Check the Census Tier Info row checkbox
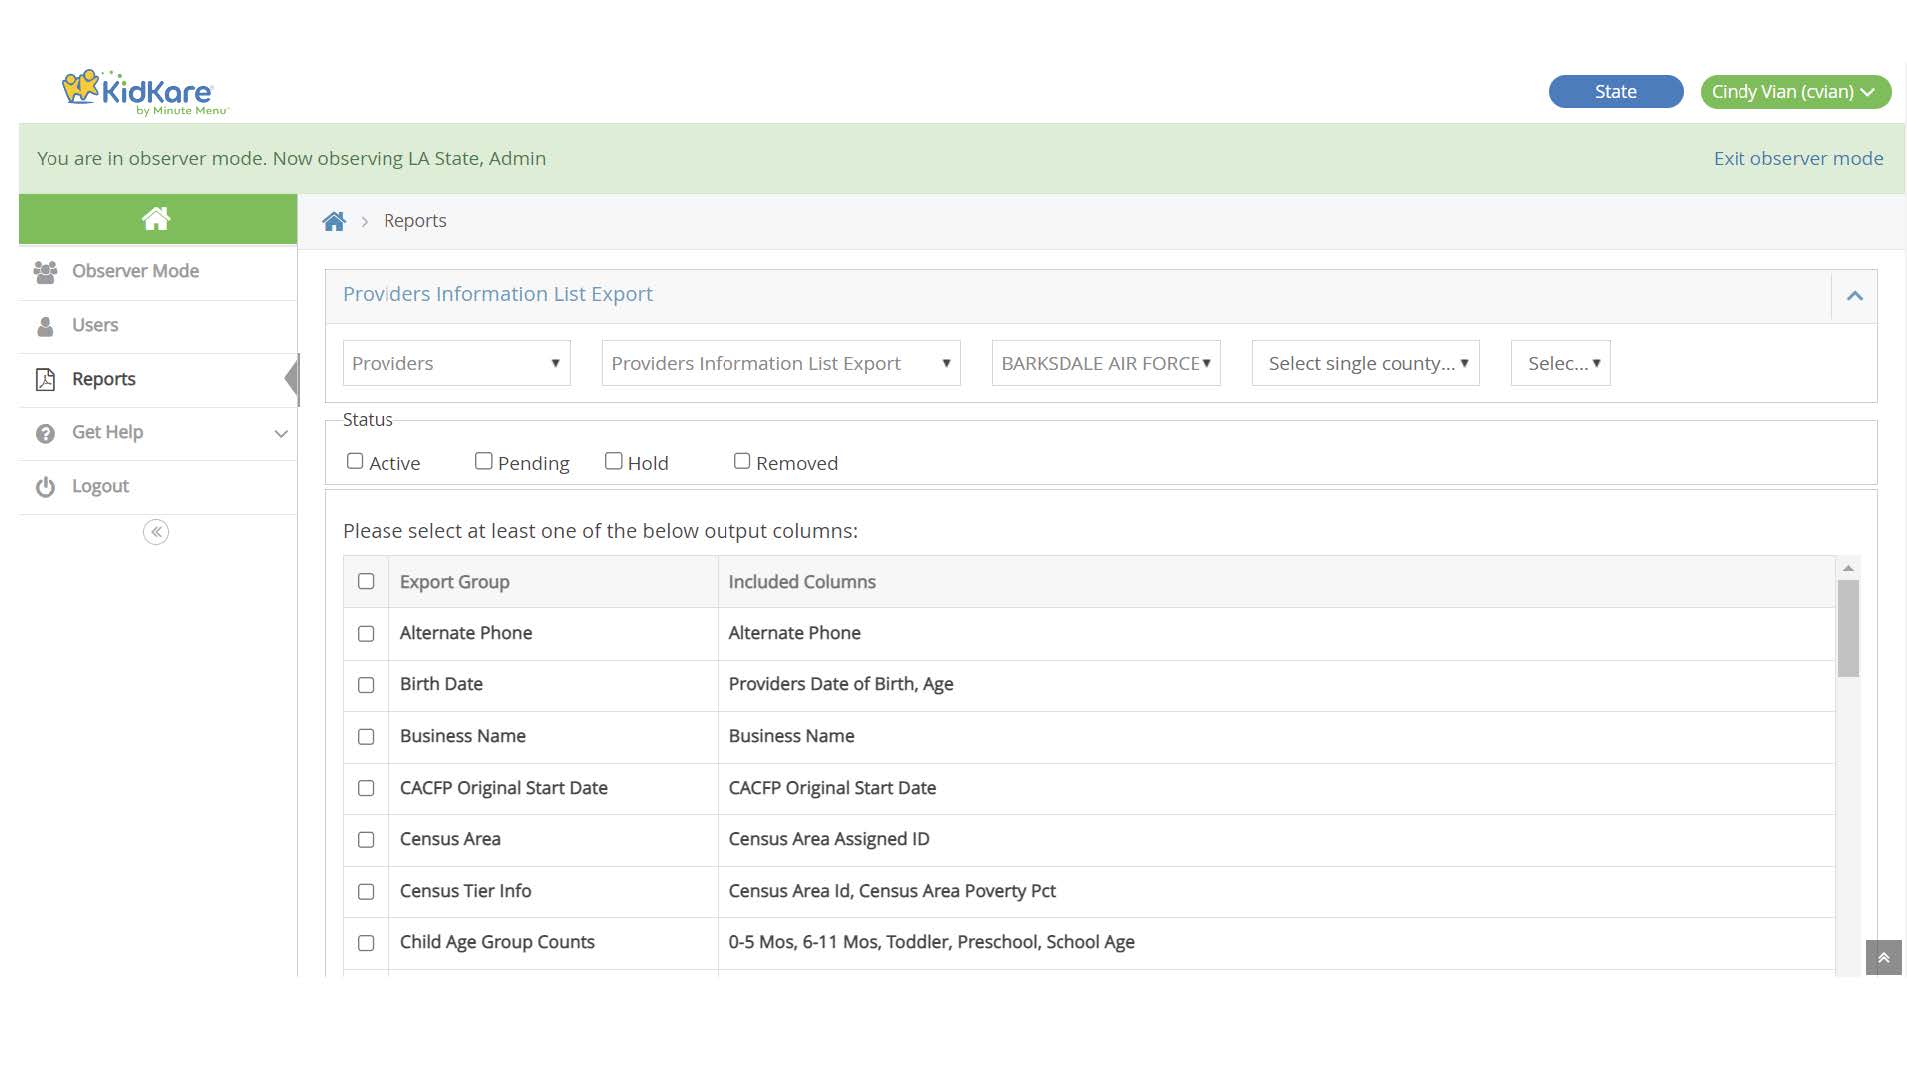 pos(366,892)
